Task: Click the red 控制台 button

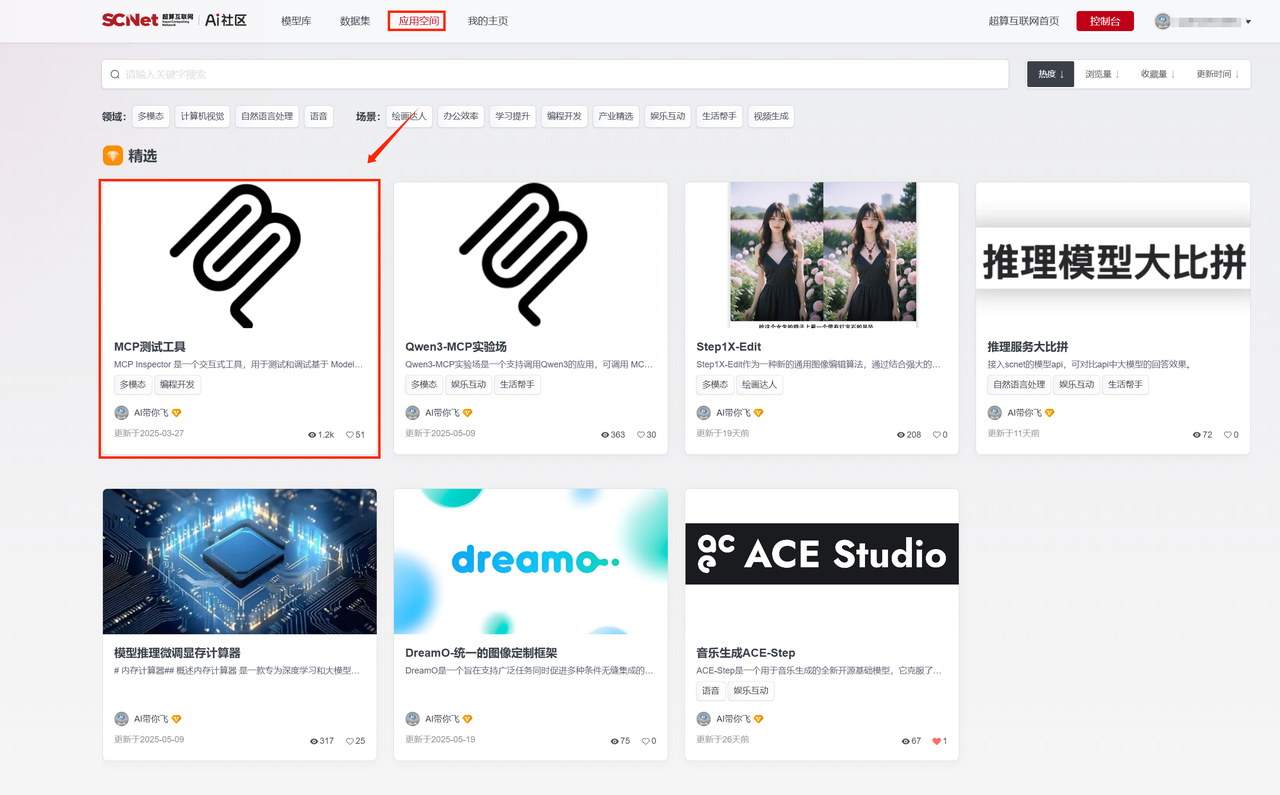Action: coord(1104,21)
